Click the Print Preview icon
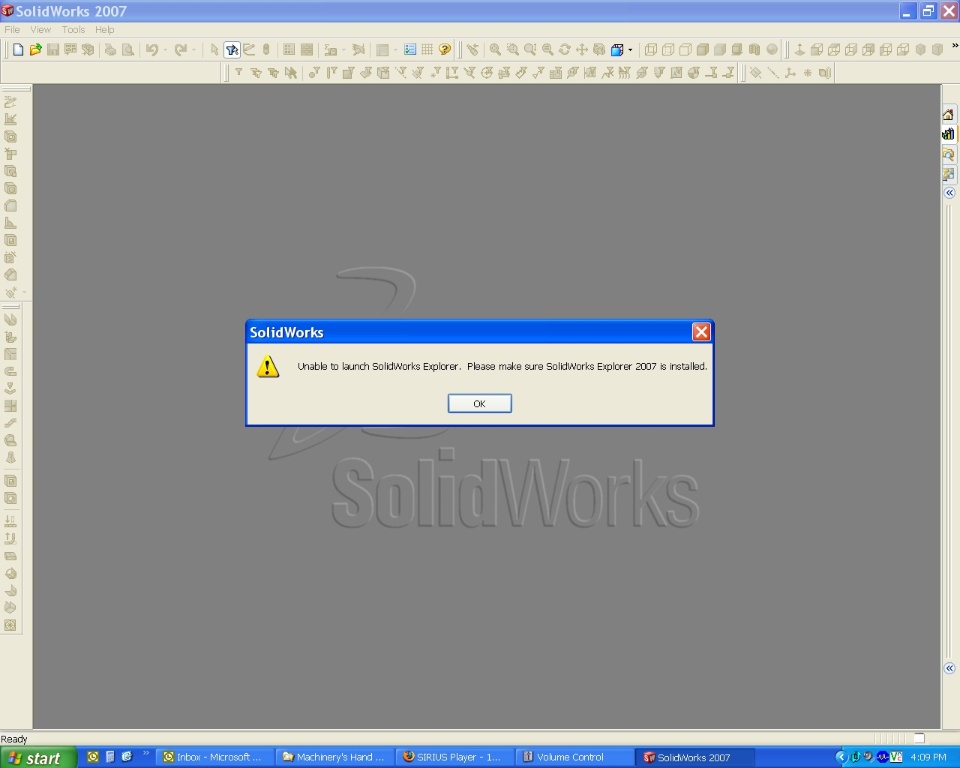 pos(128,50)
